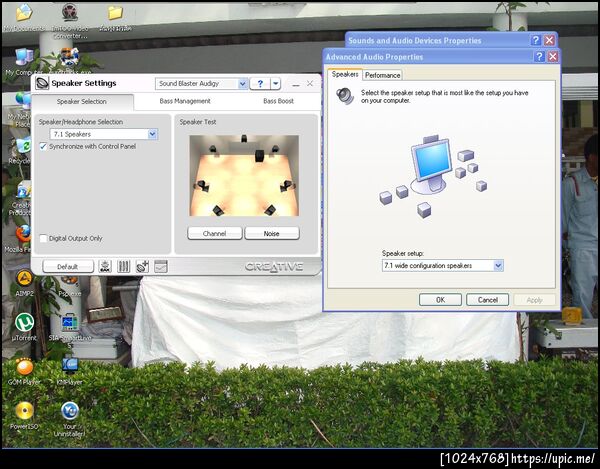Screen dimensions: 600x469
Task: Click the Default button in Speaker Settings
Action: 68,267
